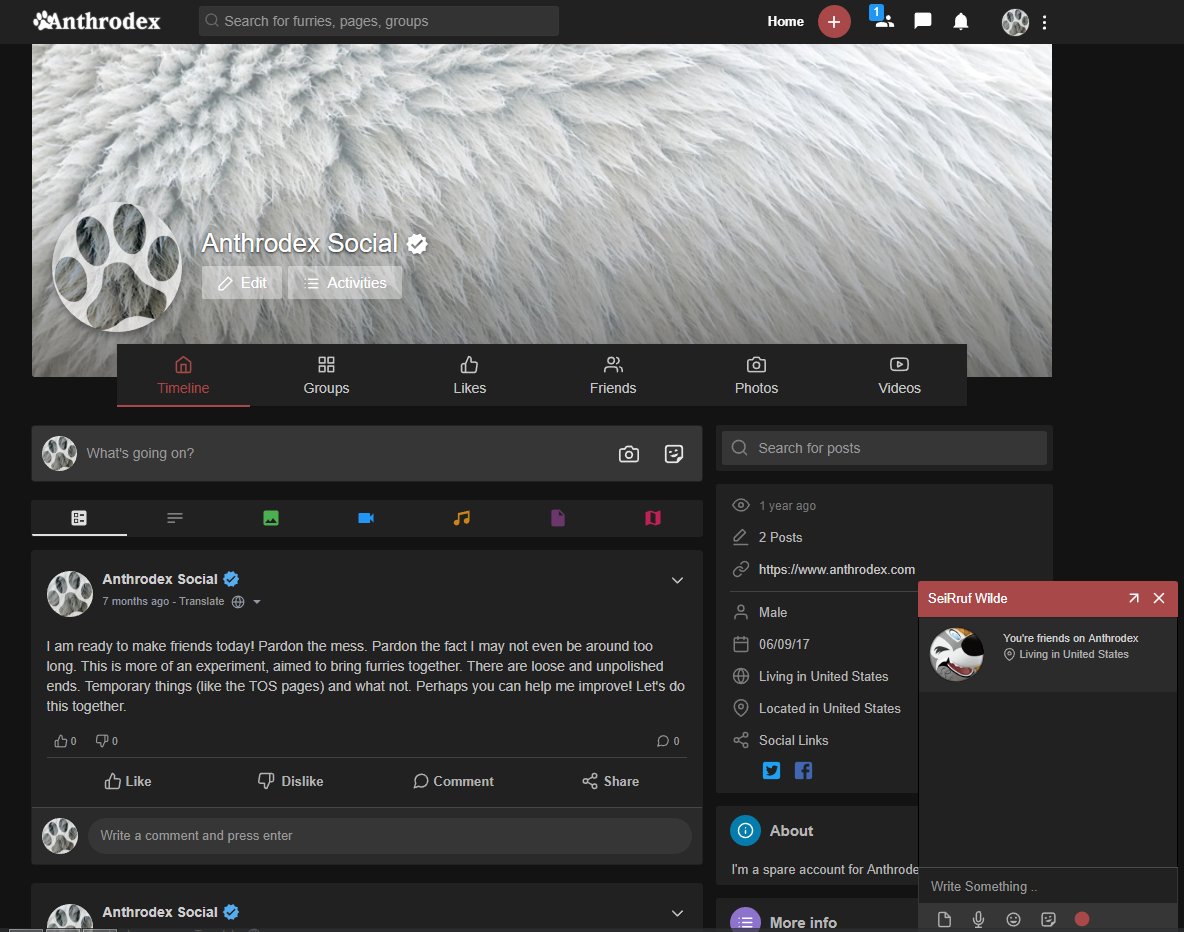The image size is (1184, 932).
Task: Share the first post
Action: pyautogui.click(x=611, y=781)
